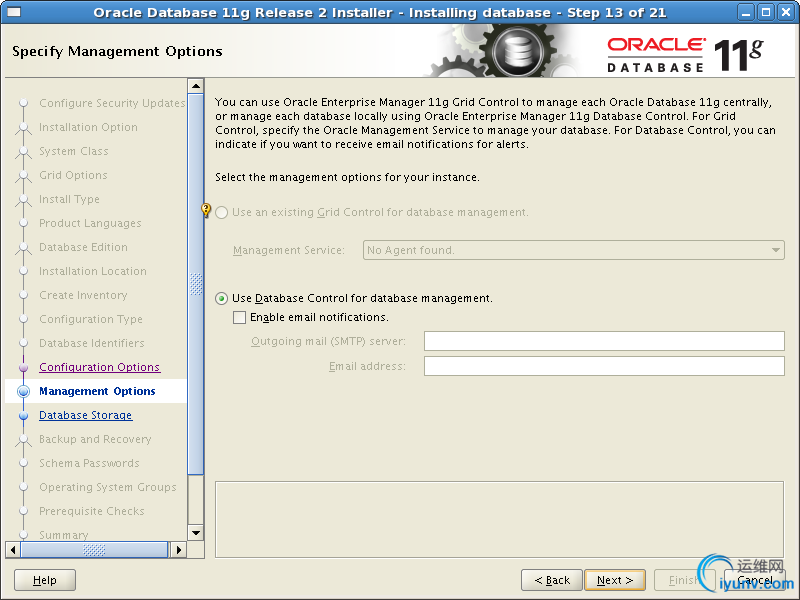
Task: Click the Database Edition step
Action: click(83, 247)
